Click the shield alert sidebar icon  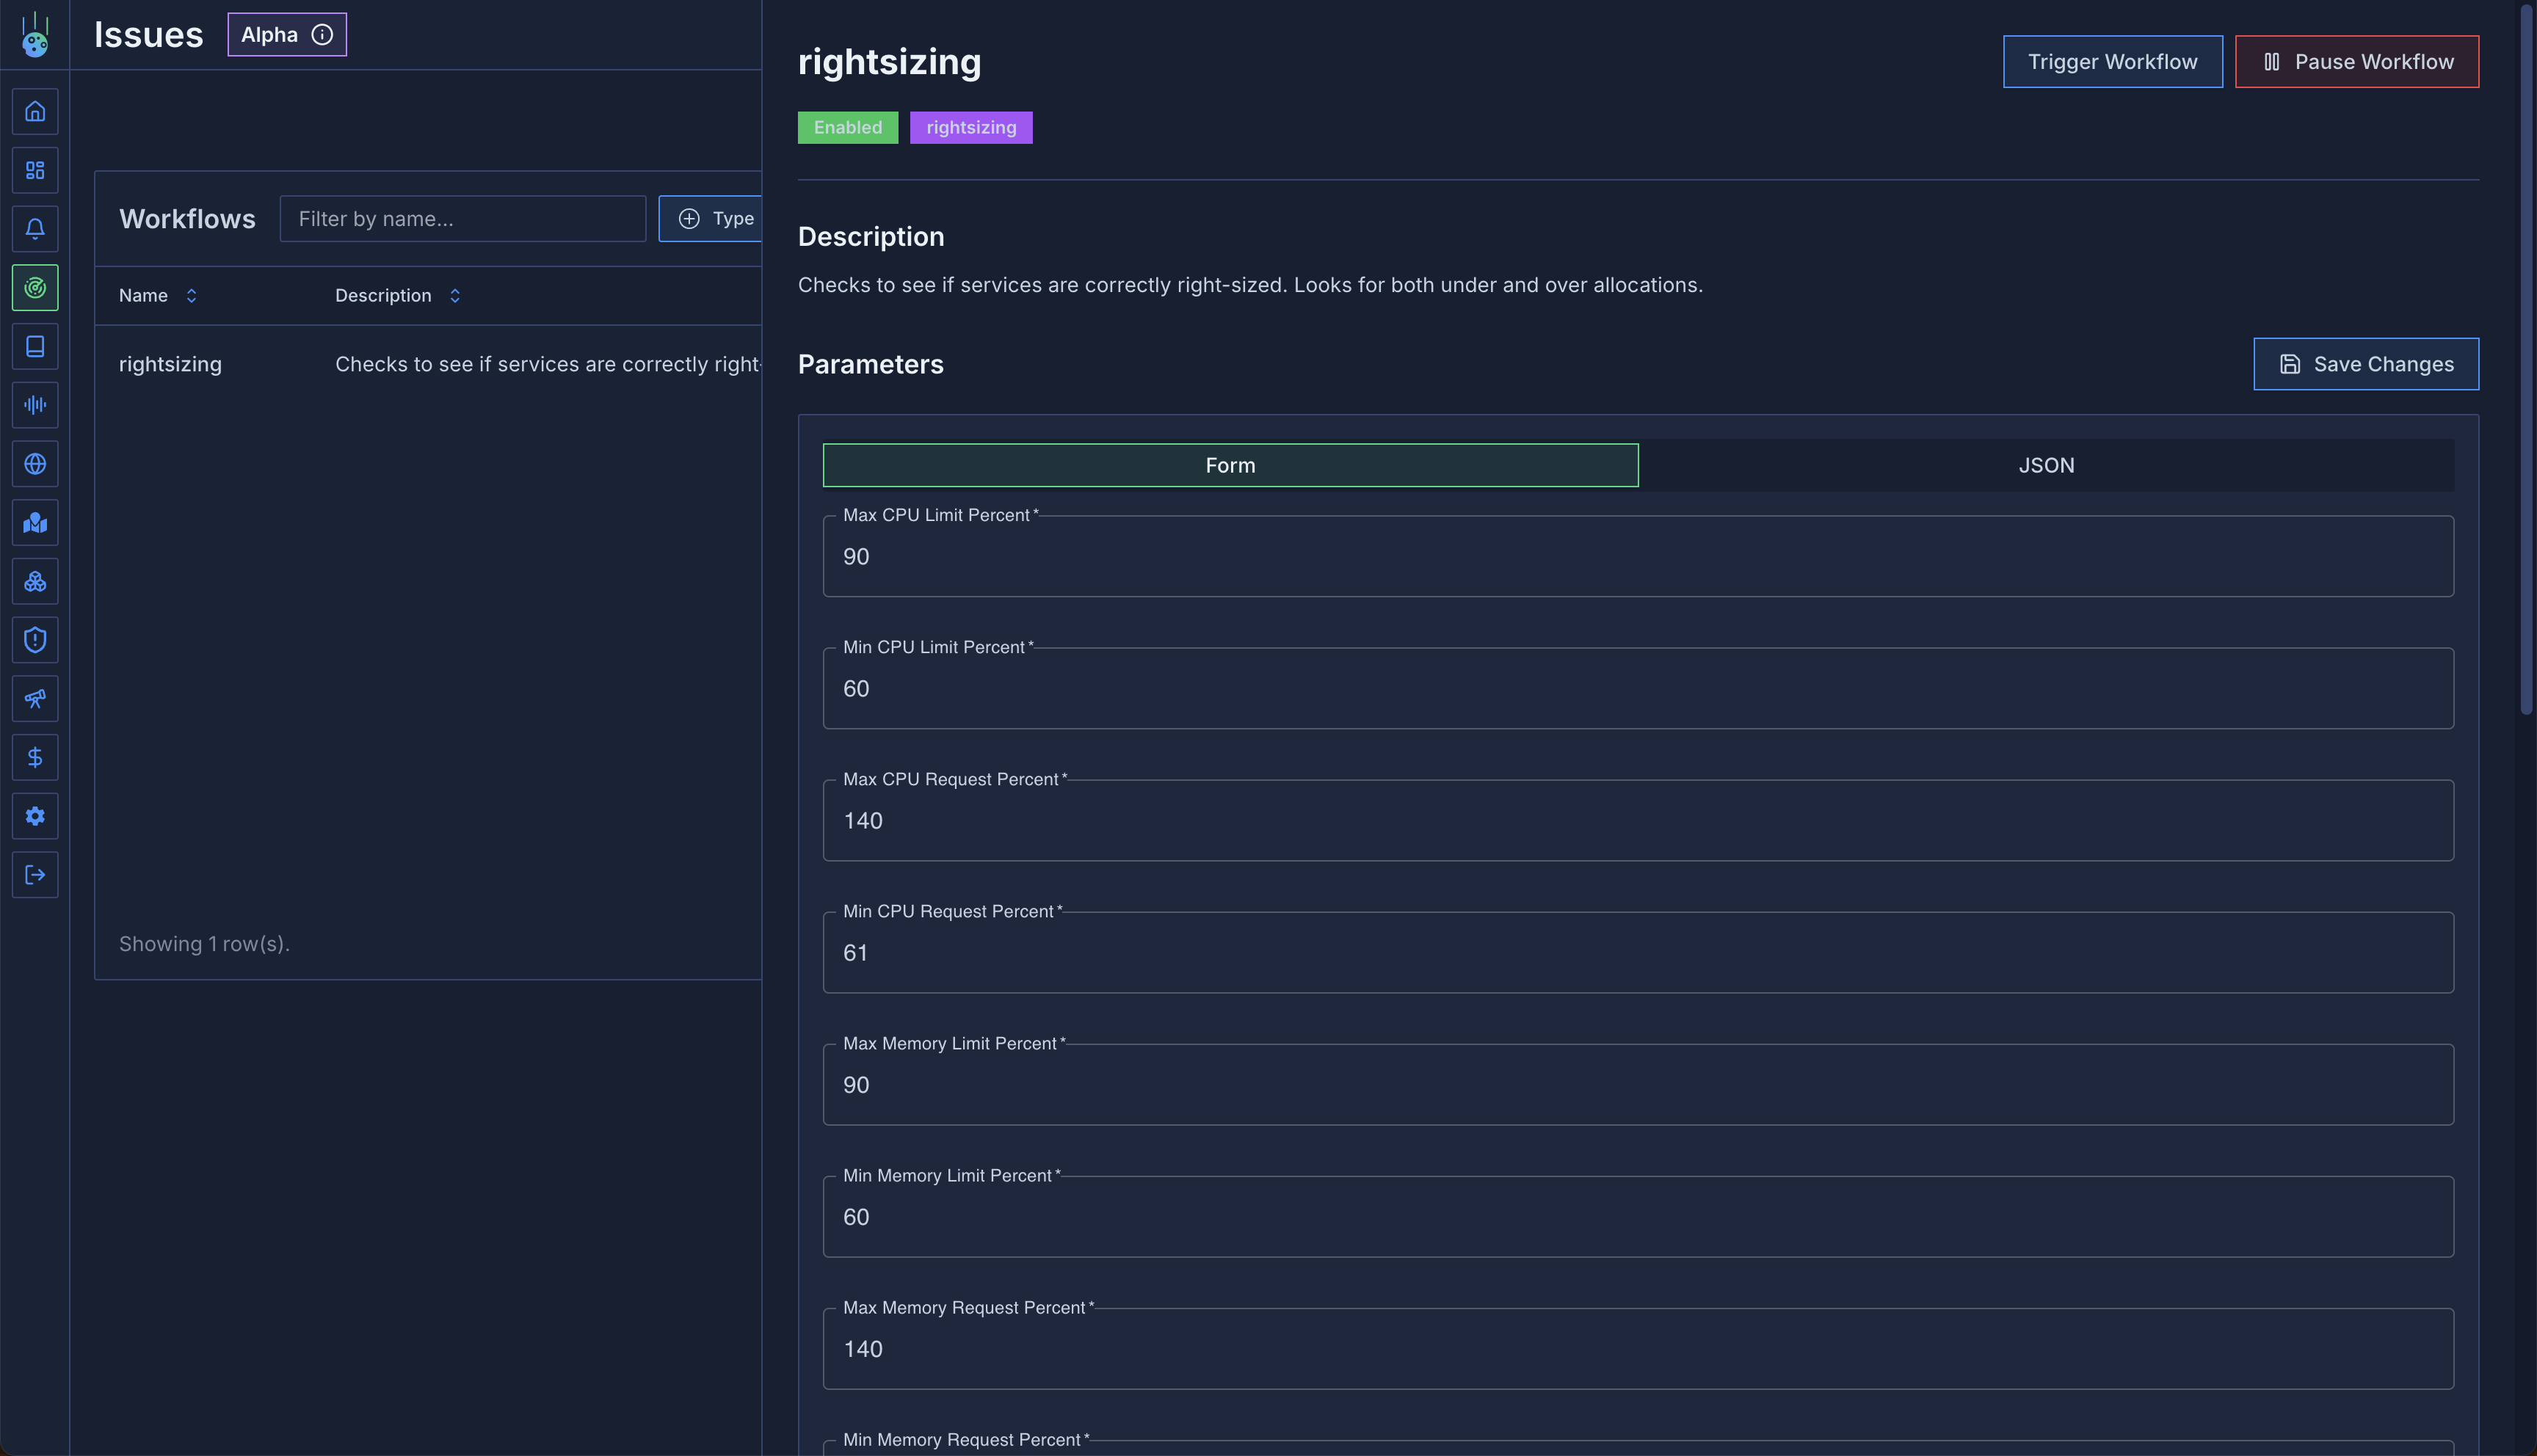(x=35, y=640)
